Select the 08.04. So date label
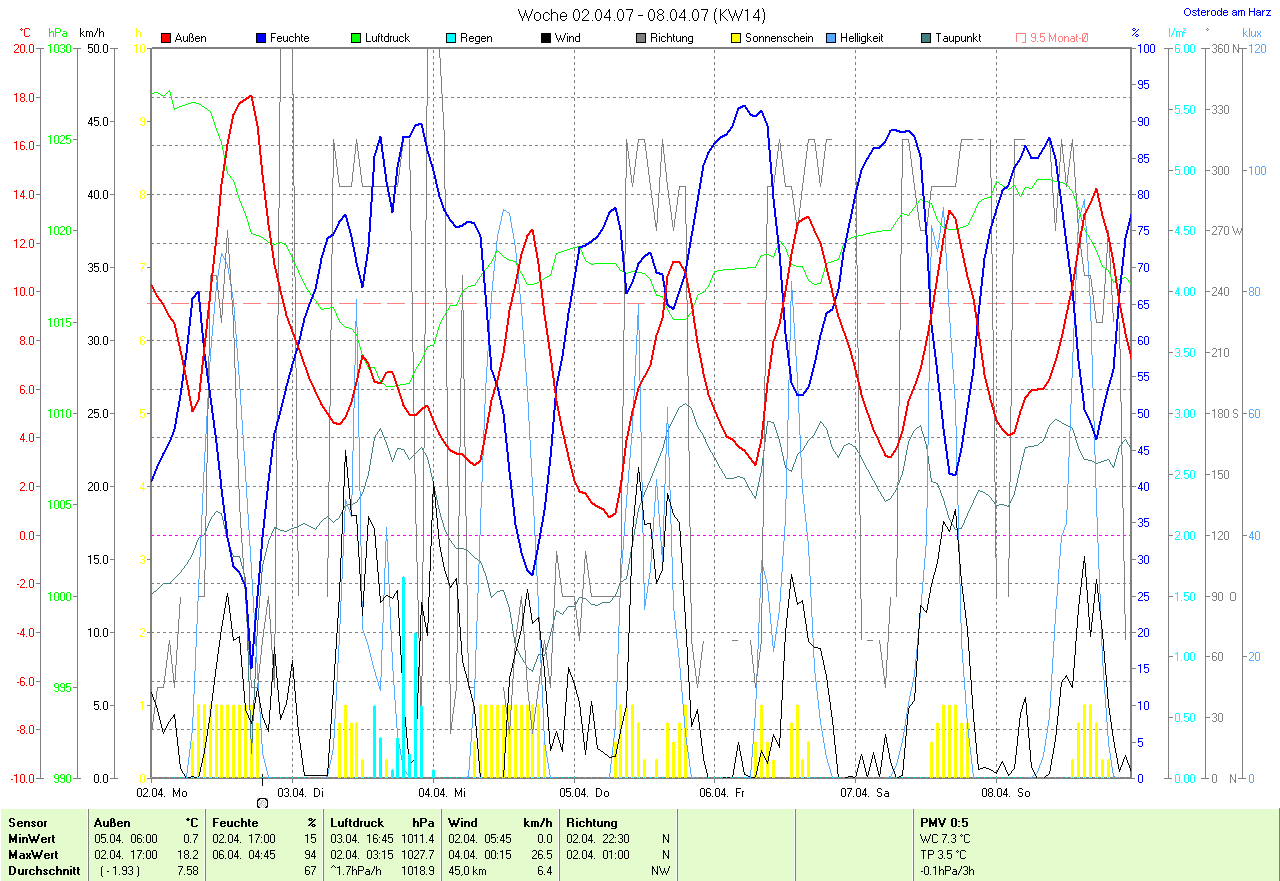 [1006, 793]
